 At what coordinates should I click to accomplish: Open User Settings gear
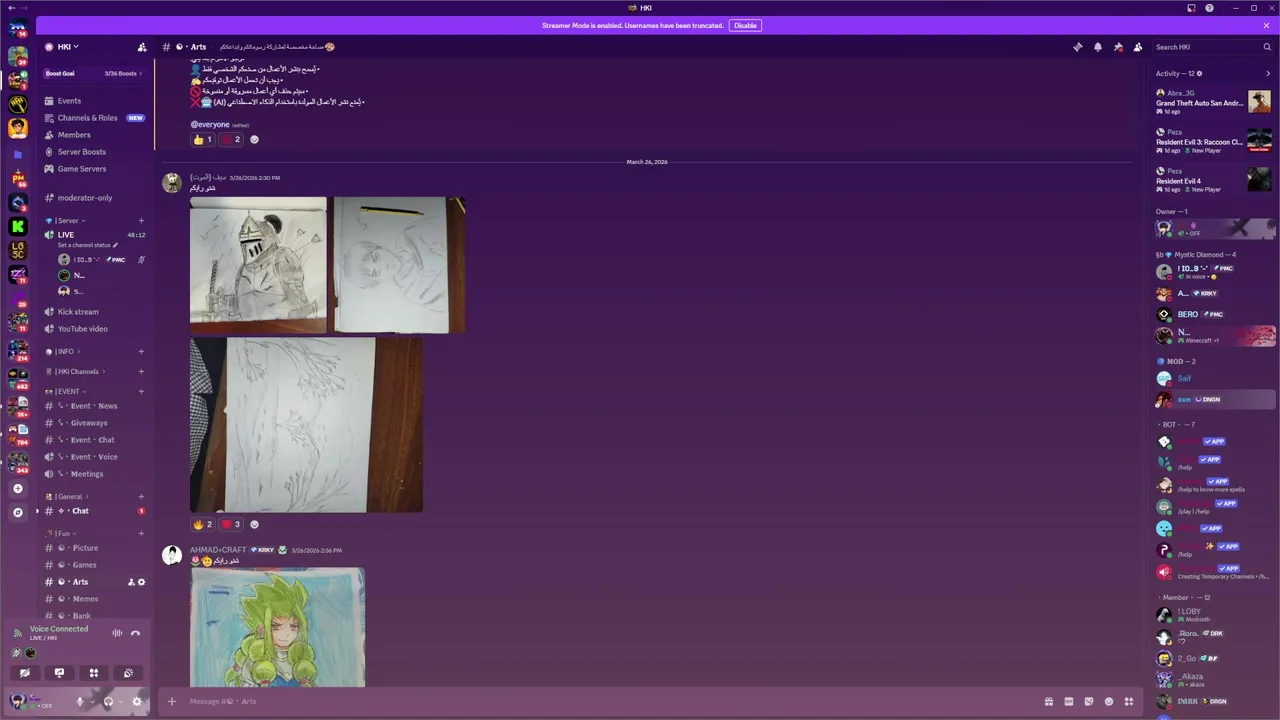click(x=137, y=701)
